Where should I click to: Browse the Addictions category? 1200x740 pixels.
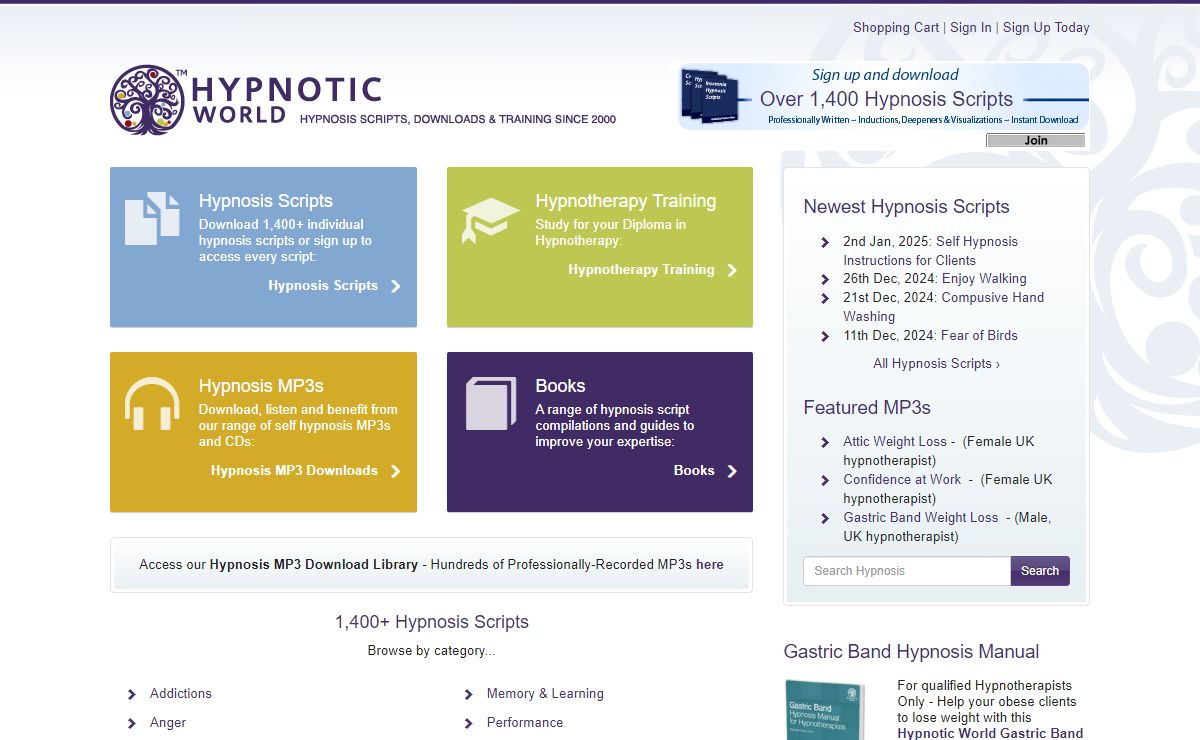coord(181,694)
